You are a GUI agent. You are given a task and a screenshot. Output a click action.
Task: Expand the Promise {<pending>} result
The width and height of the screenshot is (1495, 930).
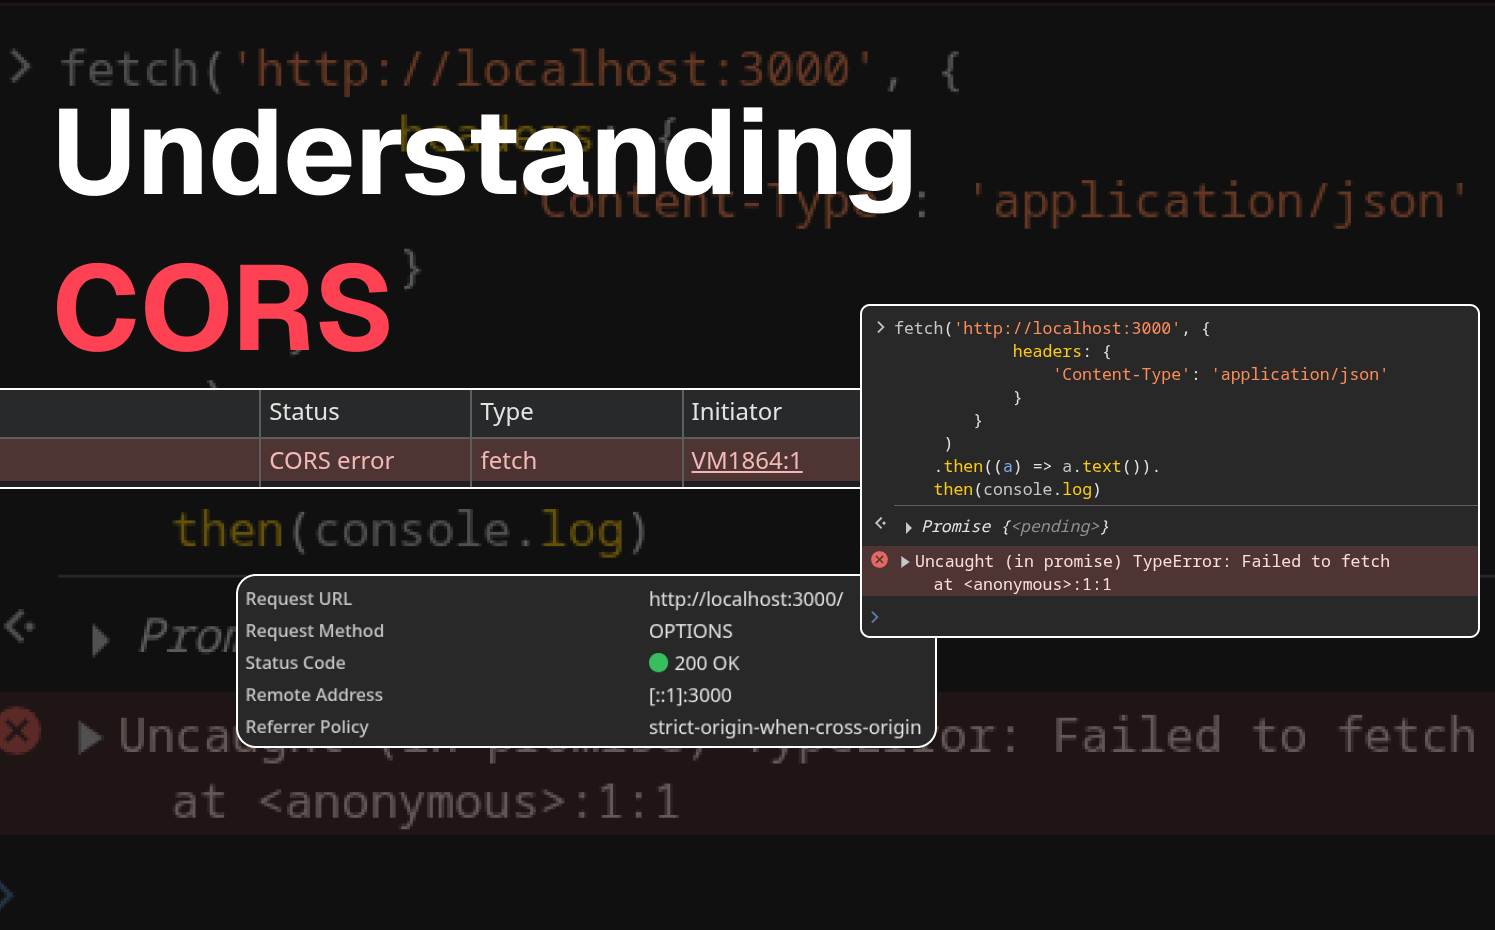[907, 526]
